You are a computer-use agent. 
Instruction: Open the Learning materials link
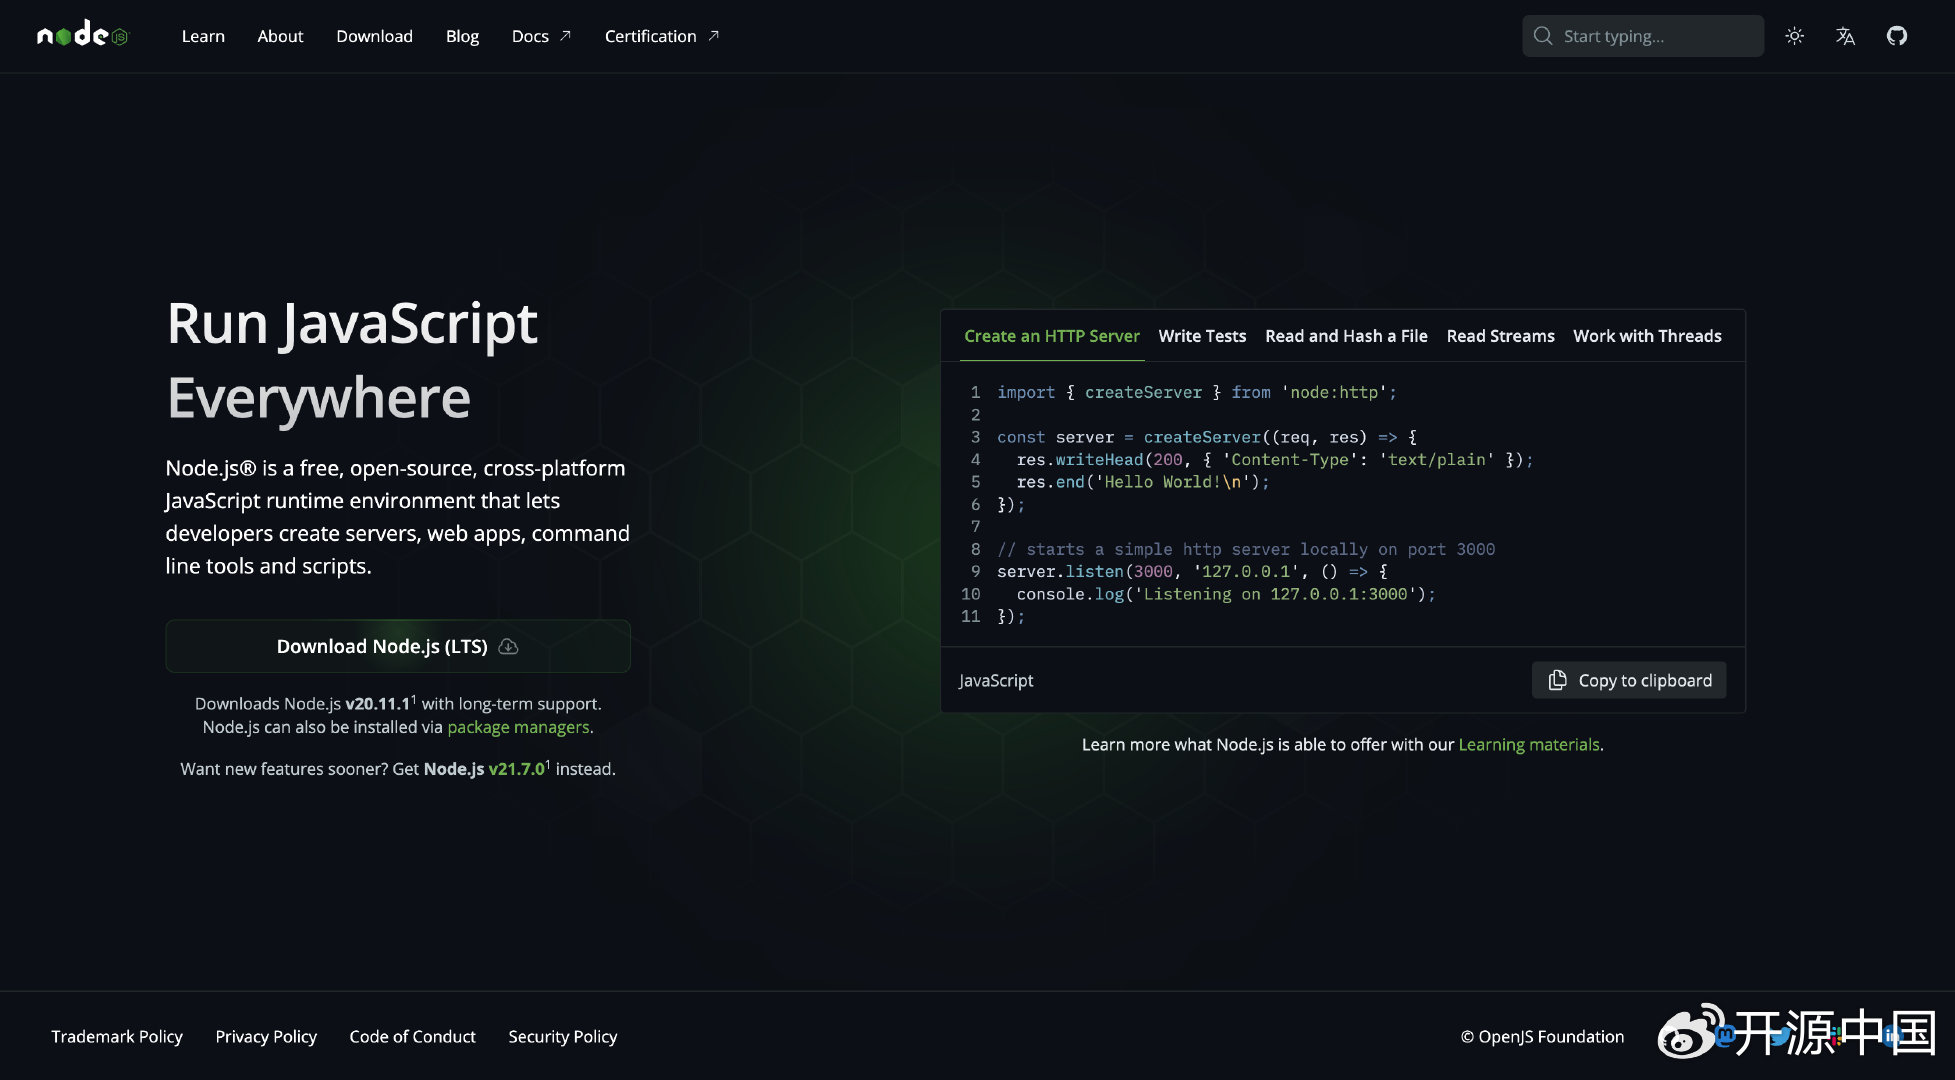(1529, 745)
